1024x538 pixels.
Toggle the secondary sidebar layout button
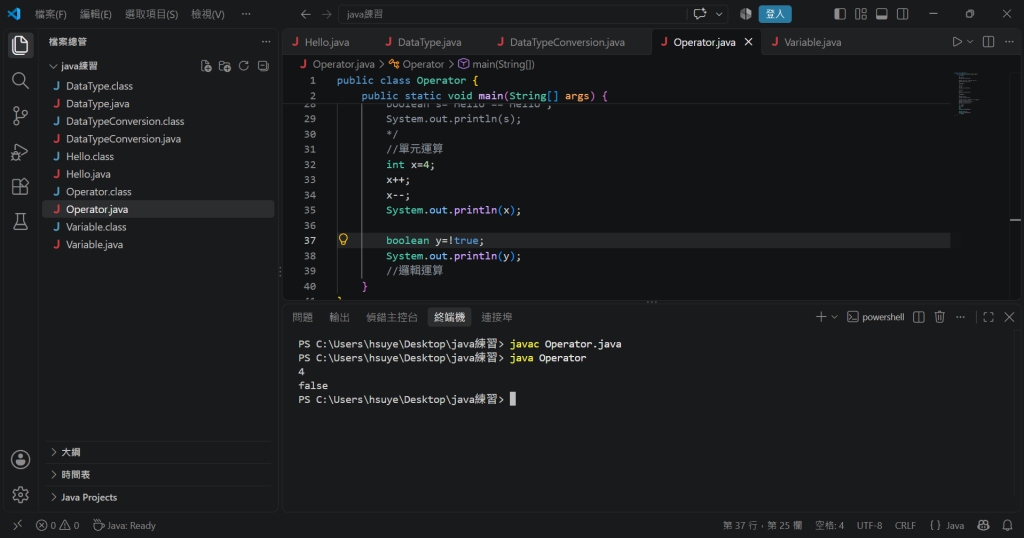pos(903,14)
